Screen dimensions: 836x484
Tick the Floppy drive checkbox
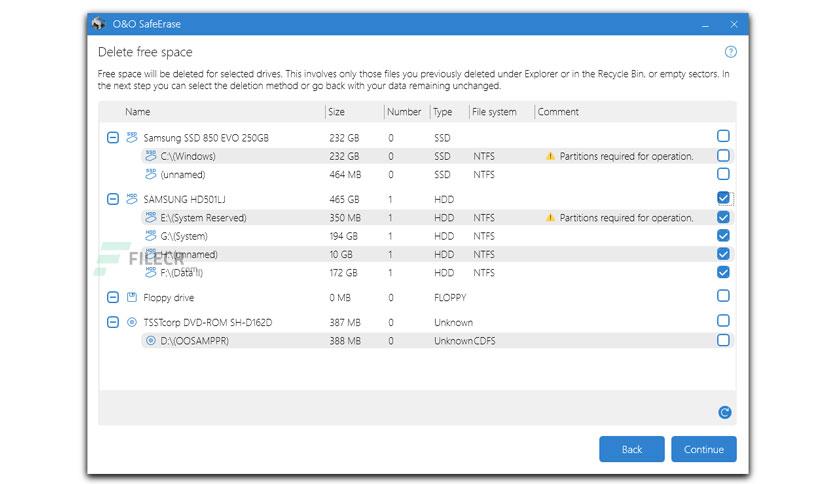723,295
